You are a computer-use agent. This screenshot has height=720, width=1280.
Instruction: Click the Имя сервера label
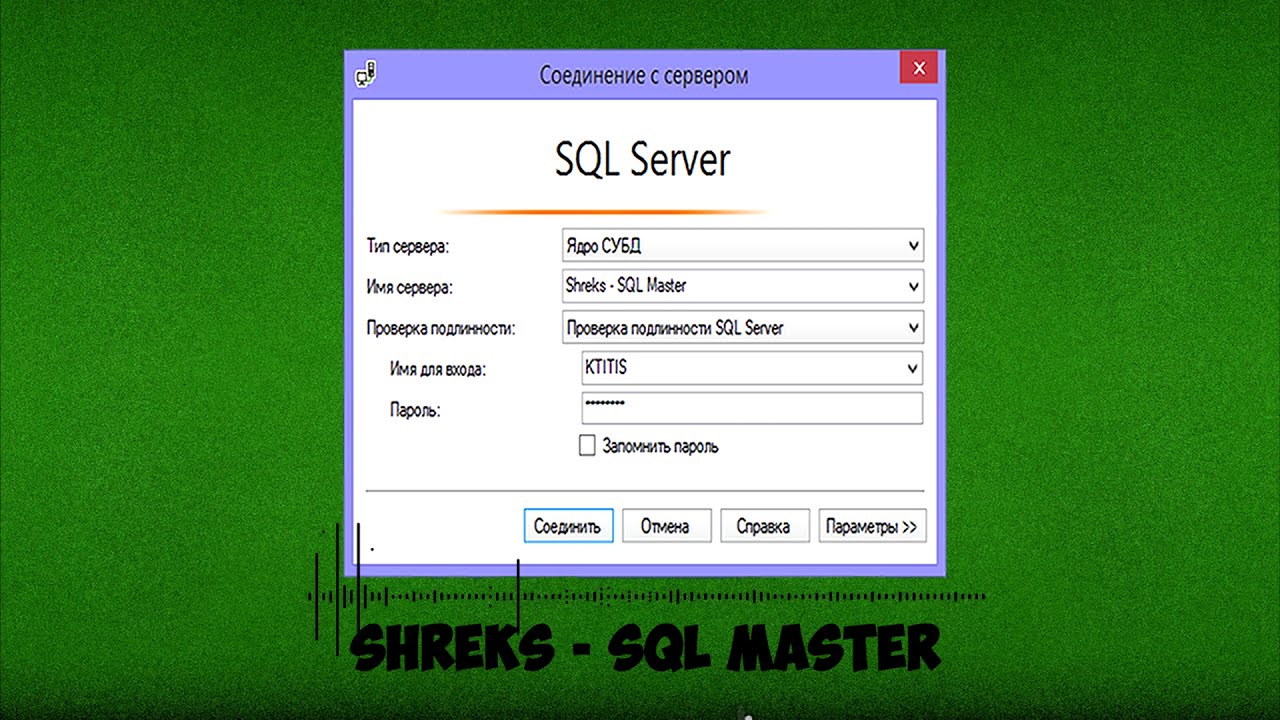pyautogui.click(x=410, y=288)
